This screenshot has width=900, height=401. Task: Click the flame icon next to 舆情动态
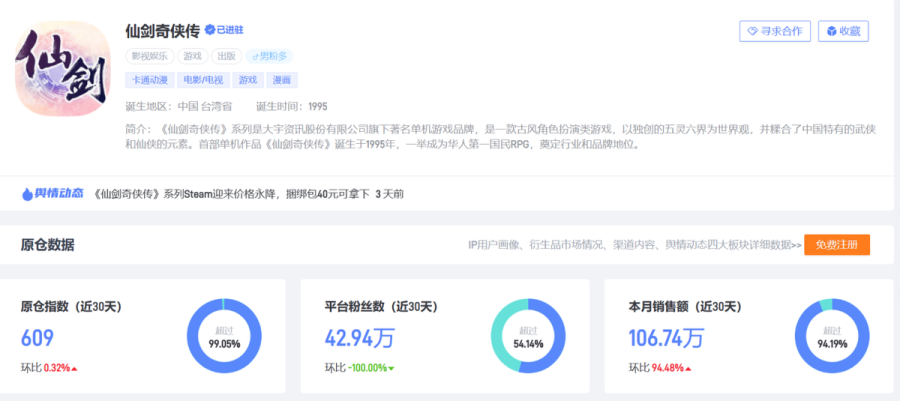(x=27, y=193)
